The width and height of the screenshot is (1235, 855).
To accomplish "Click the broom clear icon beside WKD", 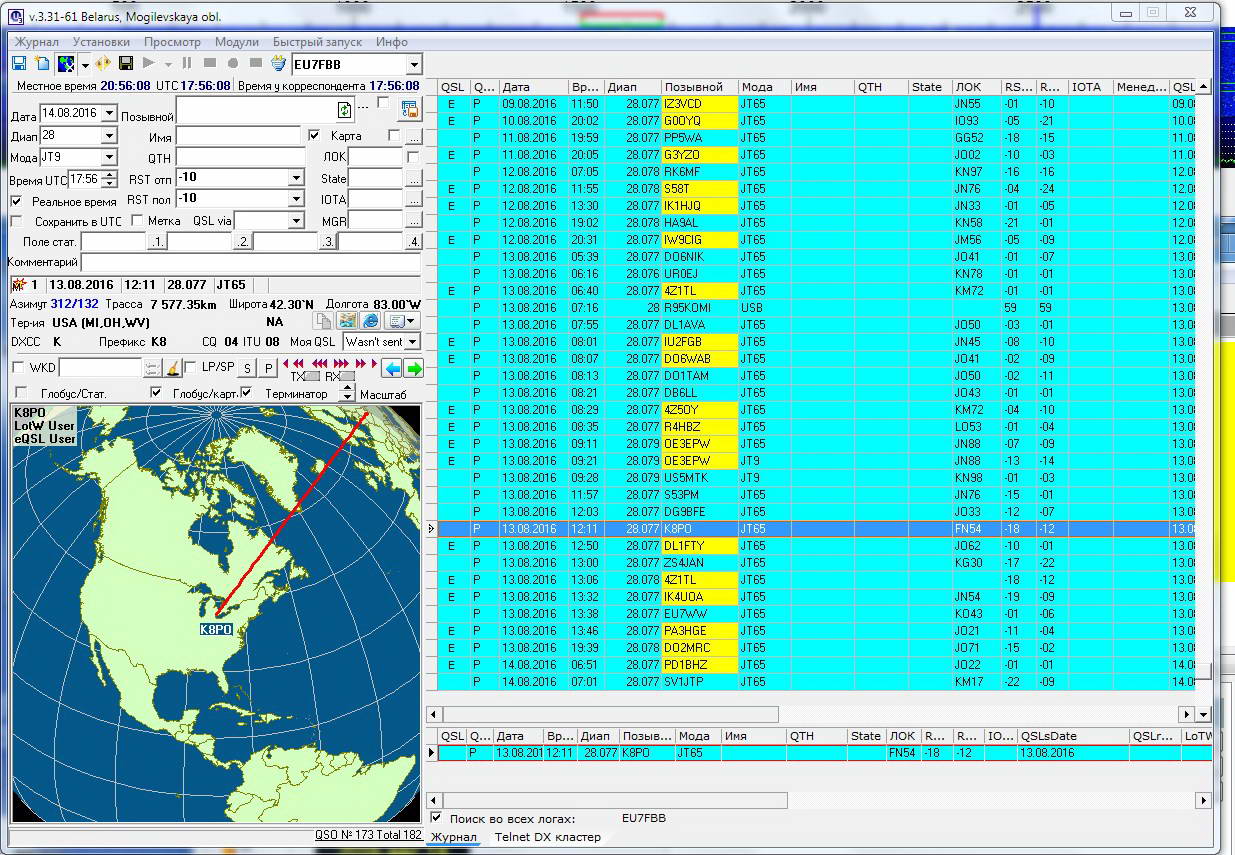I will [x=173, y=368].
